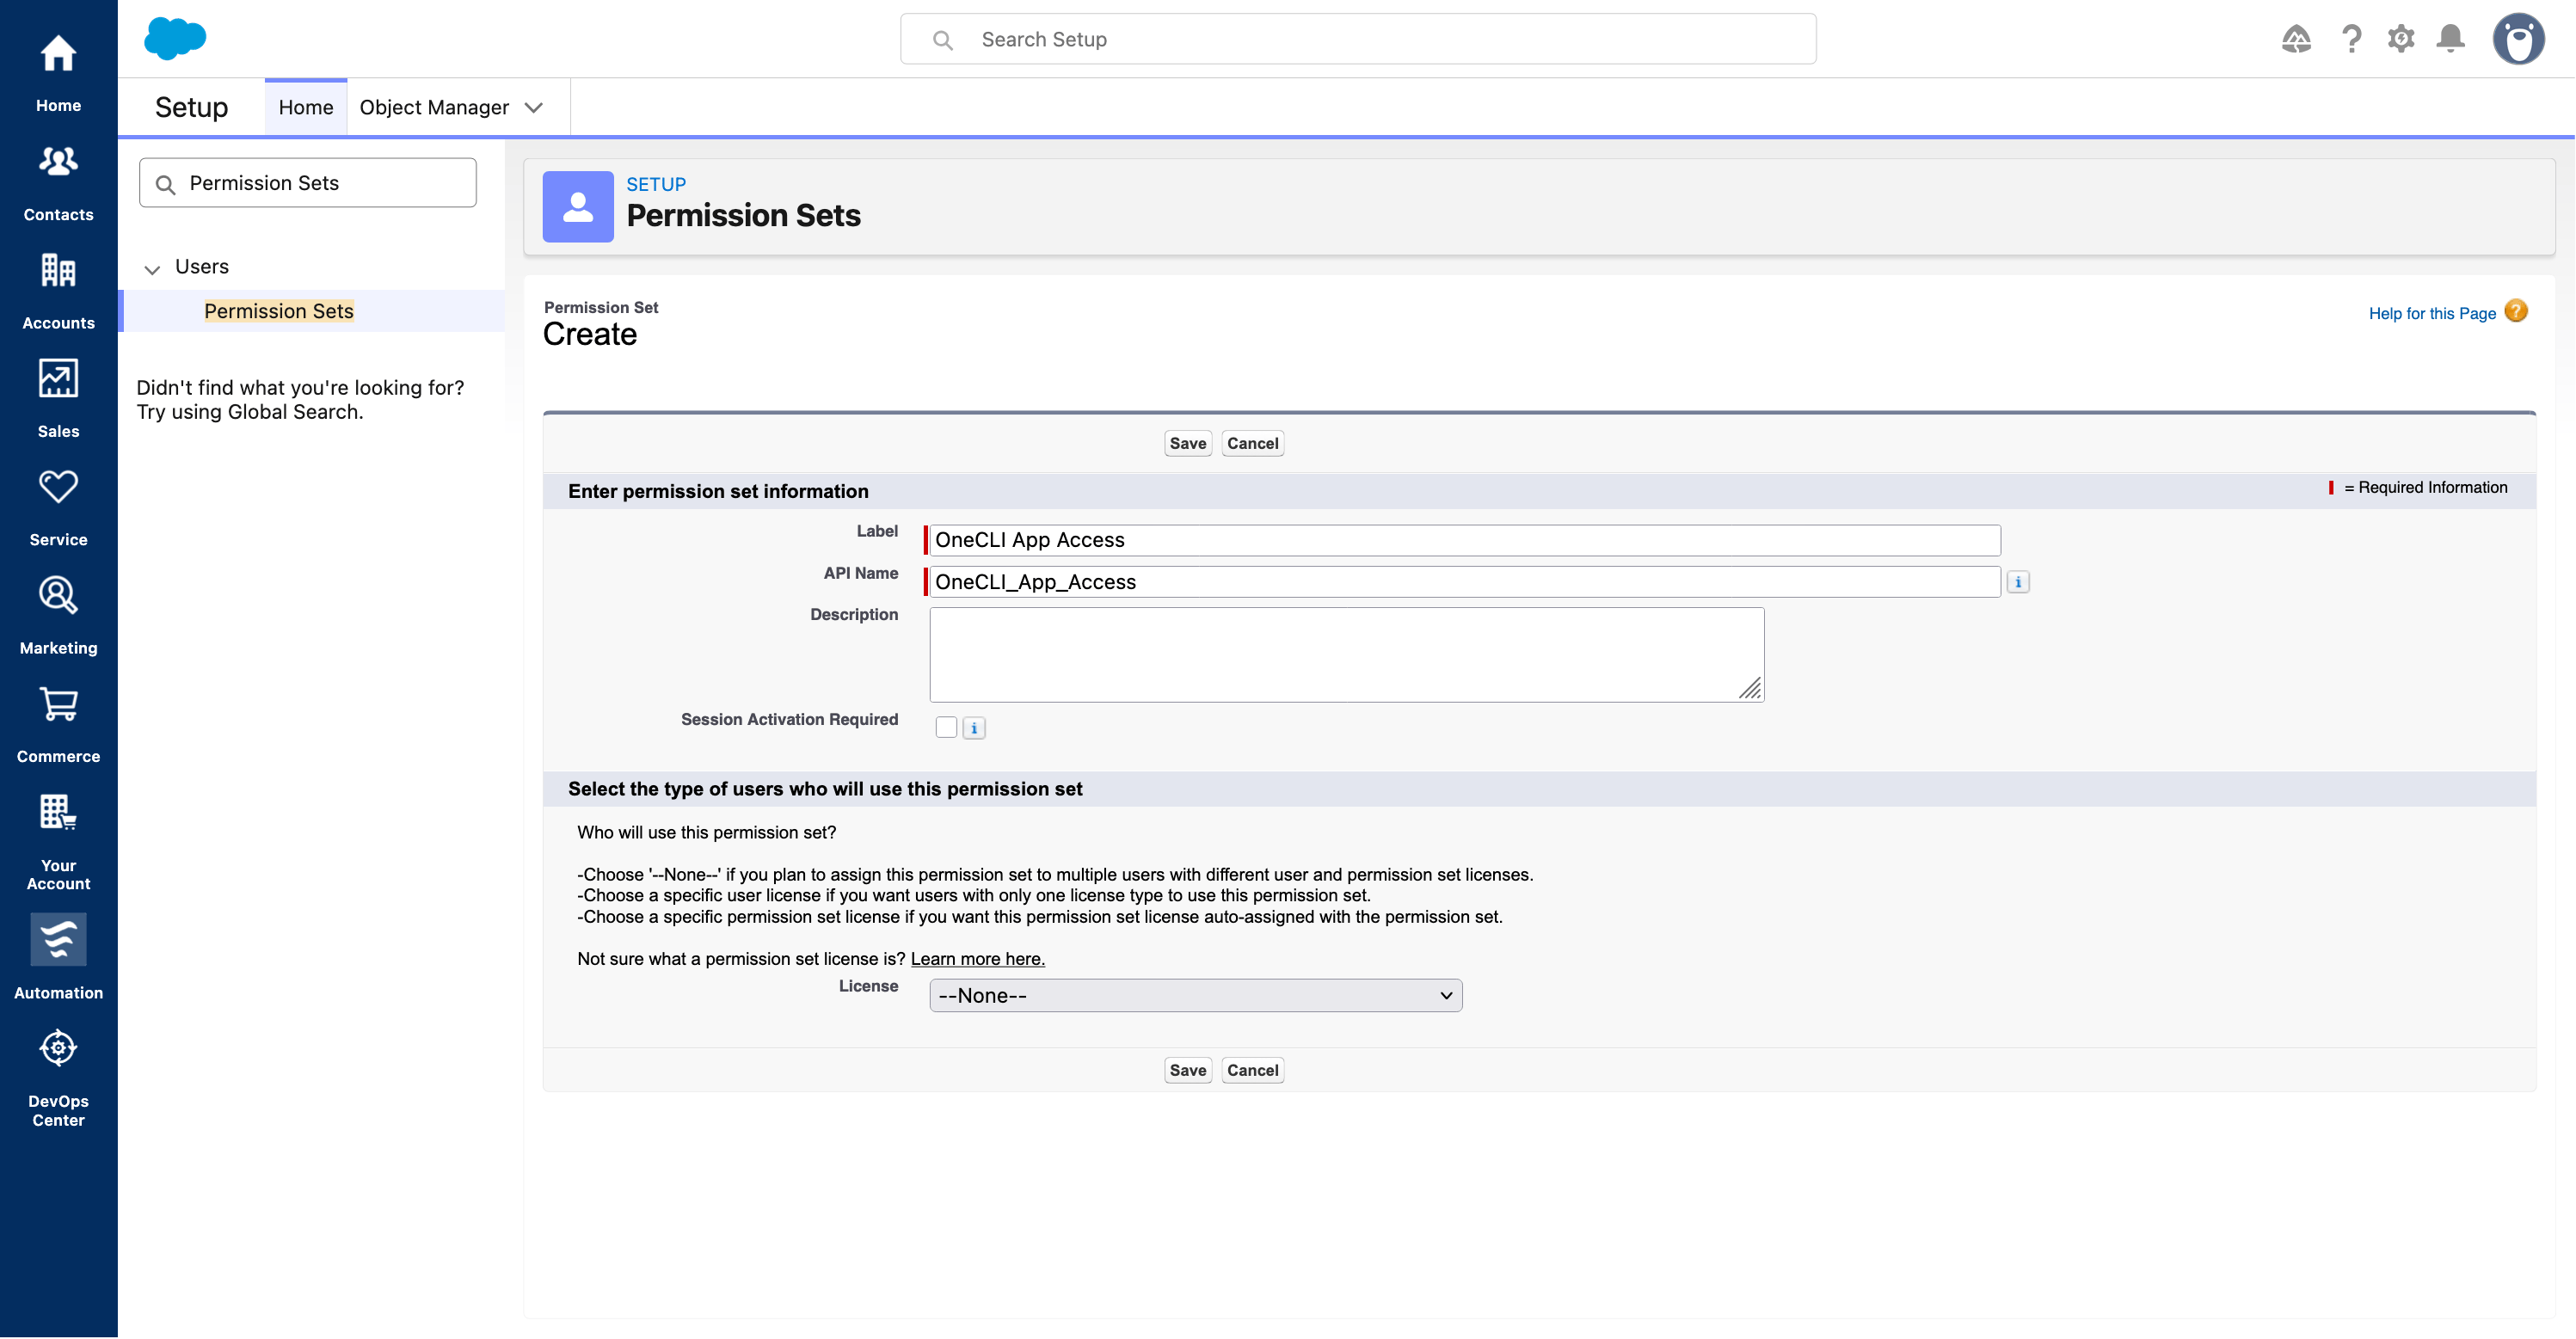Image resolution: width=2576 pixels, height=1339 pixels.
Task: Click the top Cancel button
Action: (x=1253, y=443)
